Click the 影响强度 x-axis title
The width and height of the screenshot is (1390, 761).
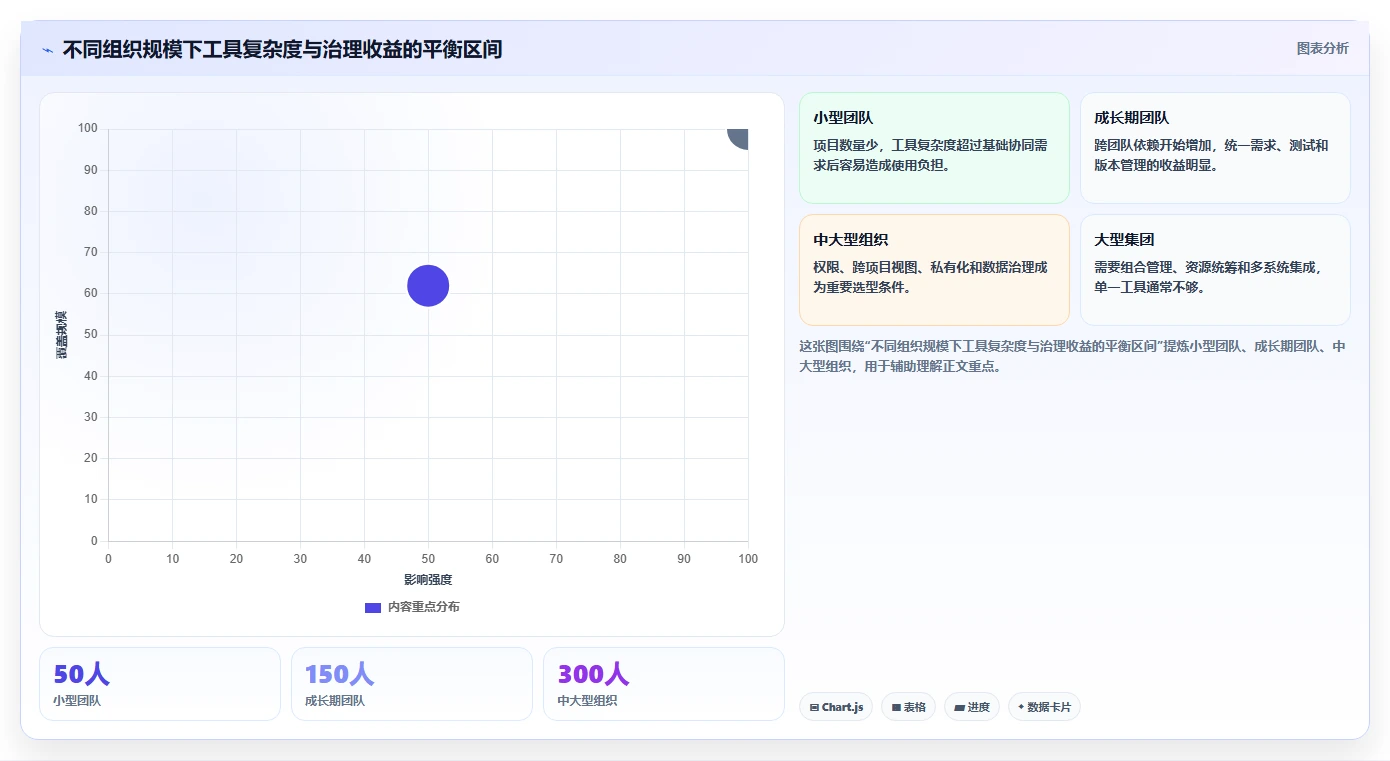point(428,580)
